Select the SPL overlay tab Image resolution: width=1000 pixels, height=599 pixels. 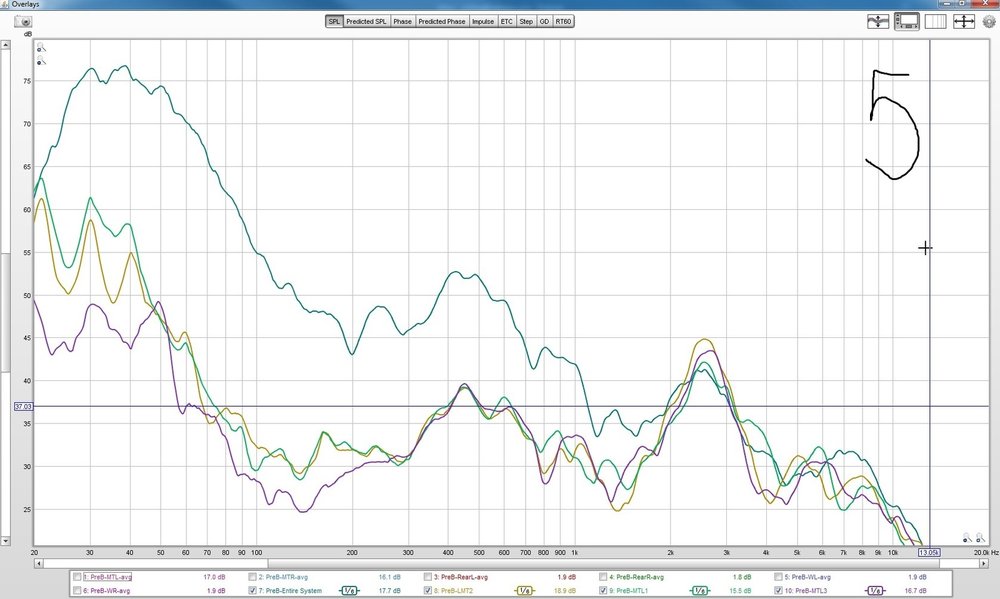(x=334, y=21)
